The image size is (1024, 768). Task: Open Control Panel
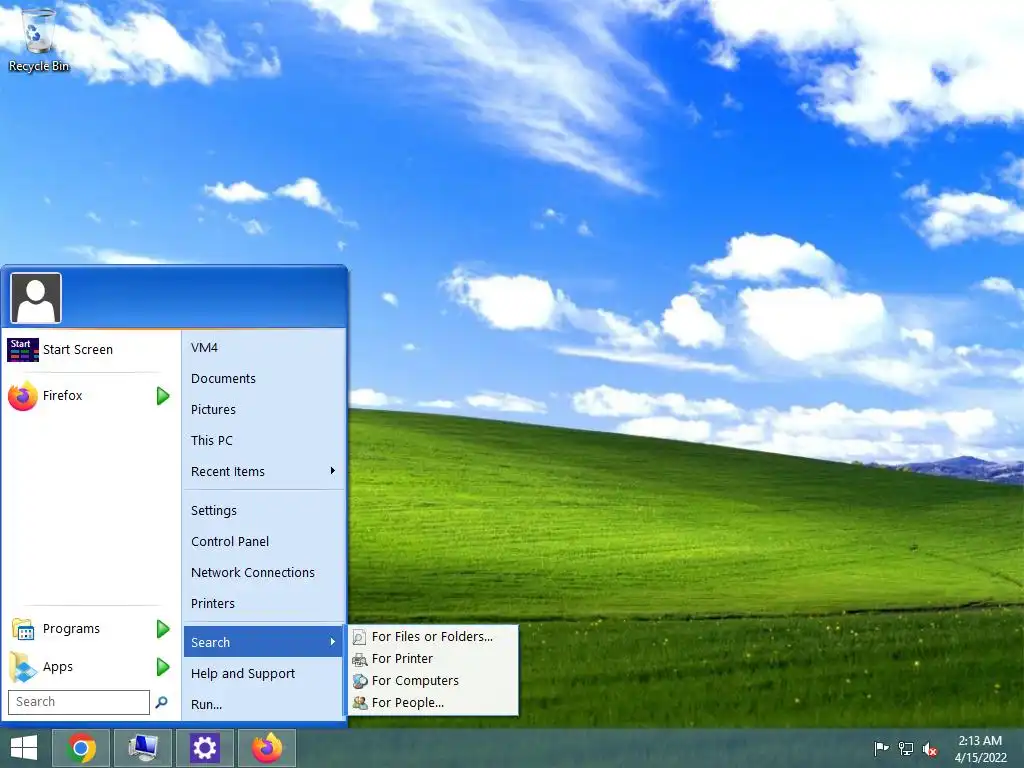263,541
